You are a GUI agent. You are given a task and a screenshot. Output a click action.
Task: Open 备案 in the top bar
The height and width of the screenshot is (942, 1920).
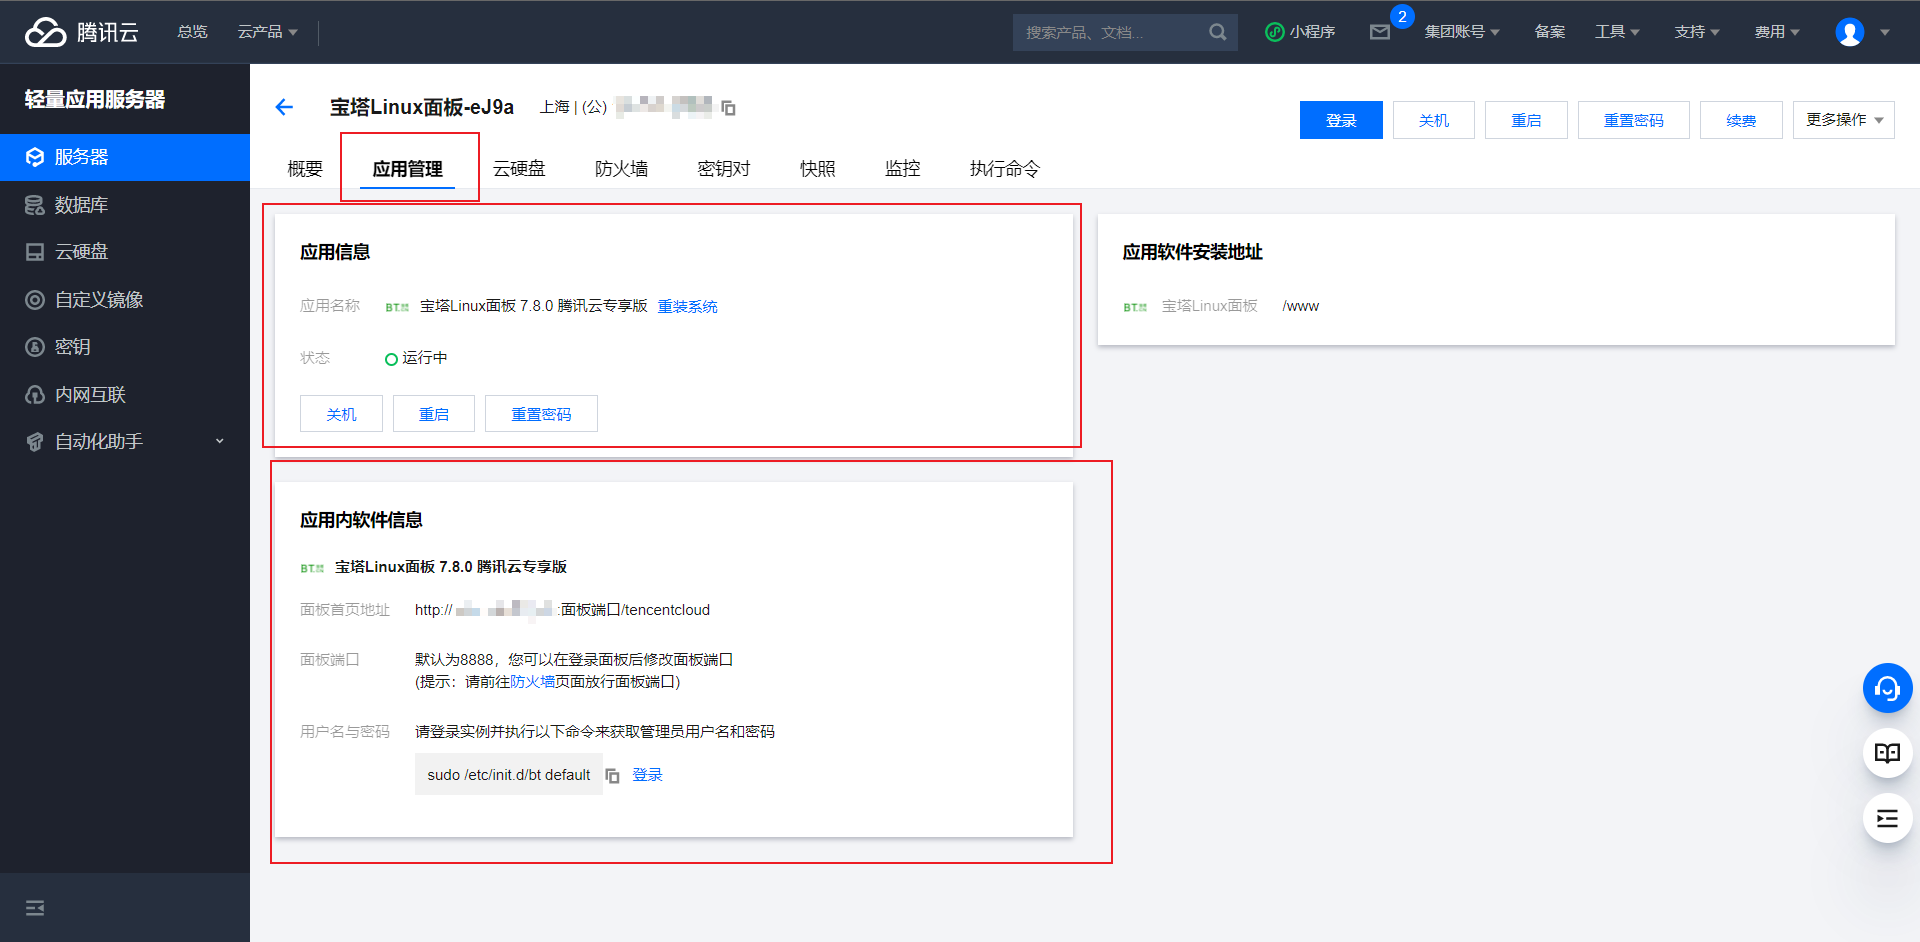pos(1549,32)
